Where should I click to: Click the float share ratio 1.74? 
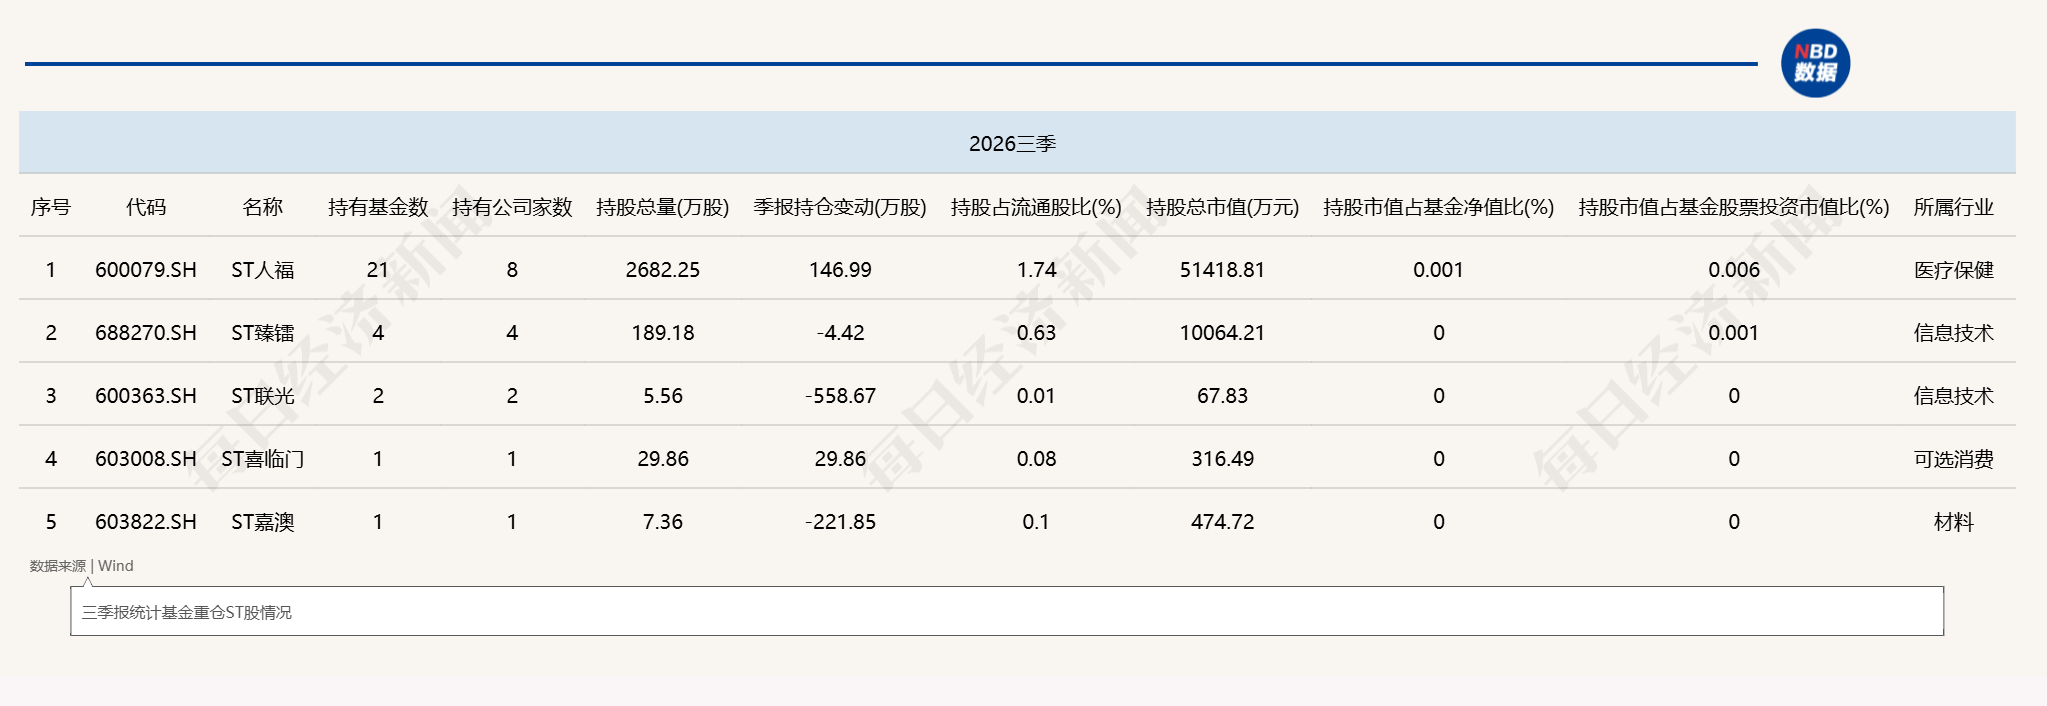tap(1036, 270)
